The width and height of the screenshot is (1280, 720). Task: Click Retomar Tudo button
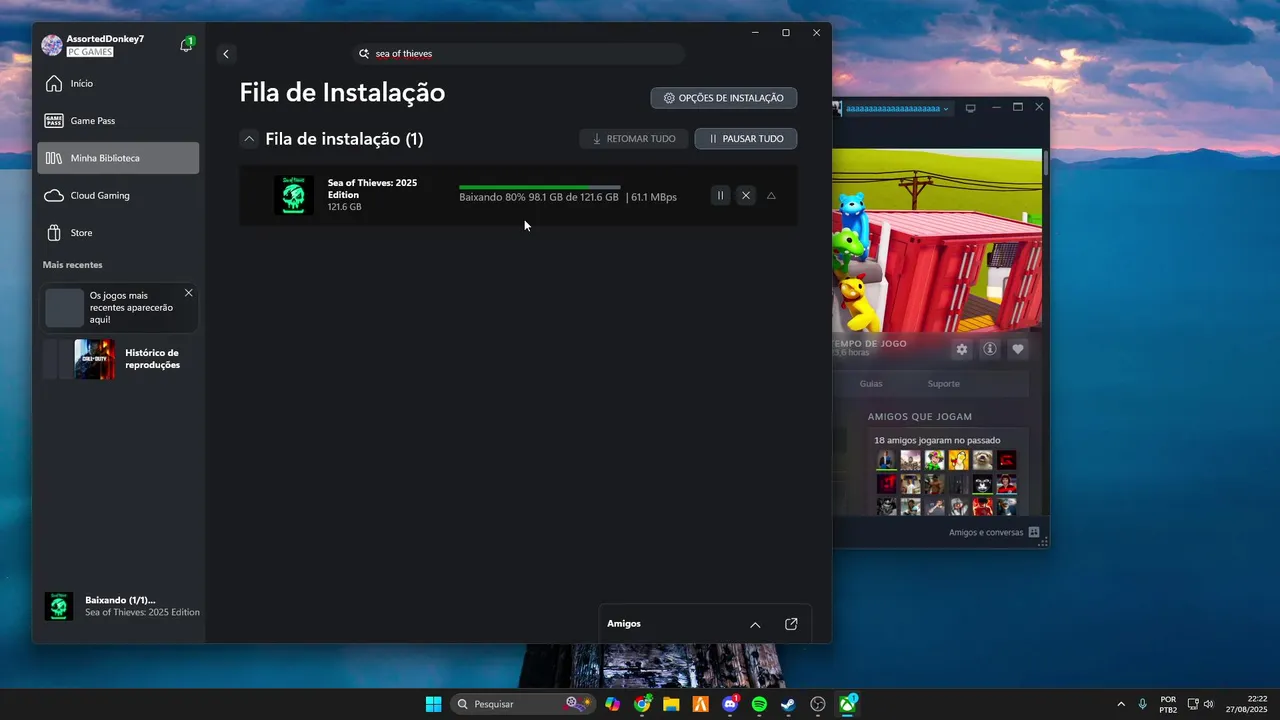[634, 139]
